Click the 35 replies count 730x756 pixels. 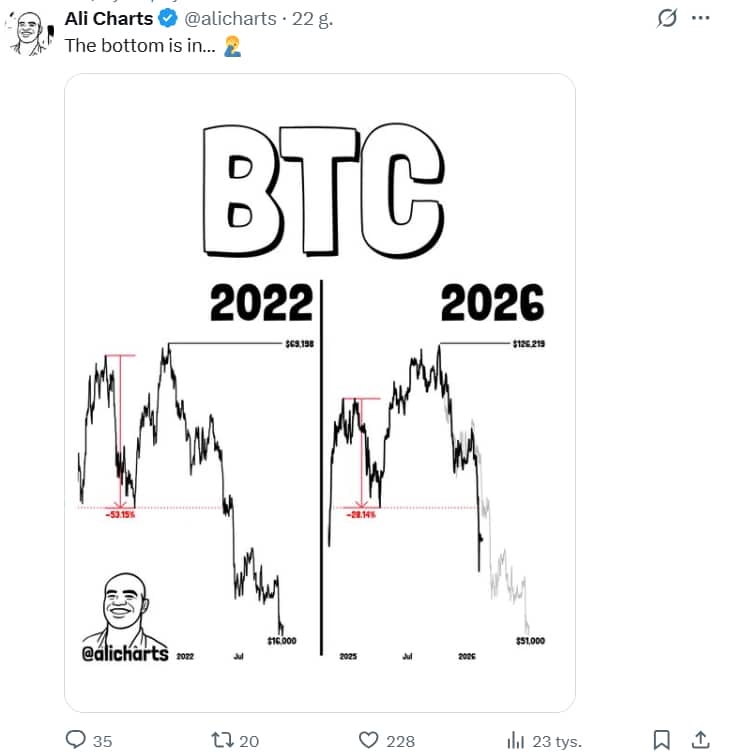click(x=102, y=741)
